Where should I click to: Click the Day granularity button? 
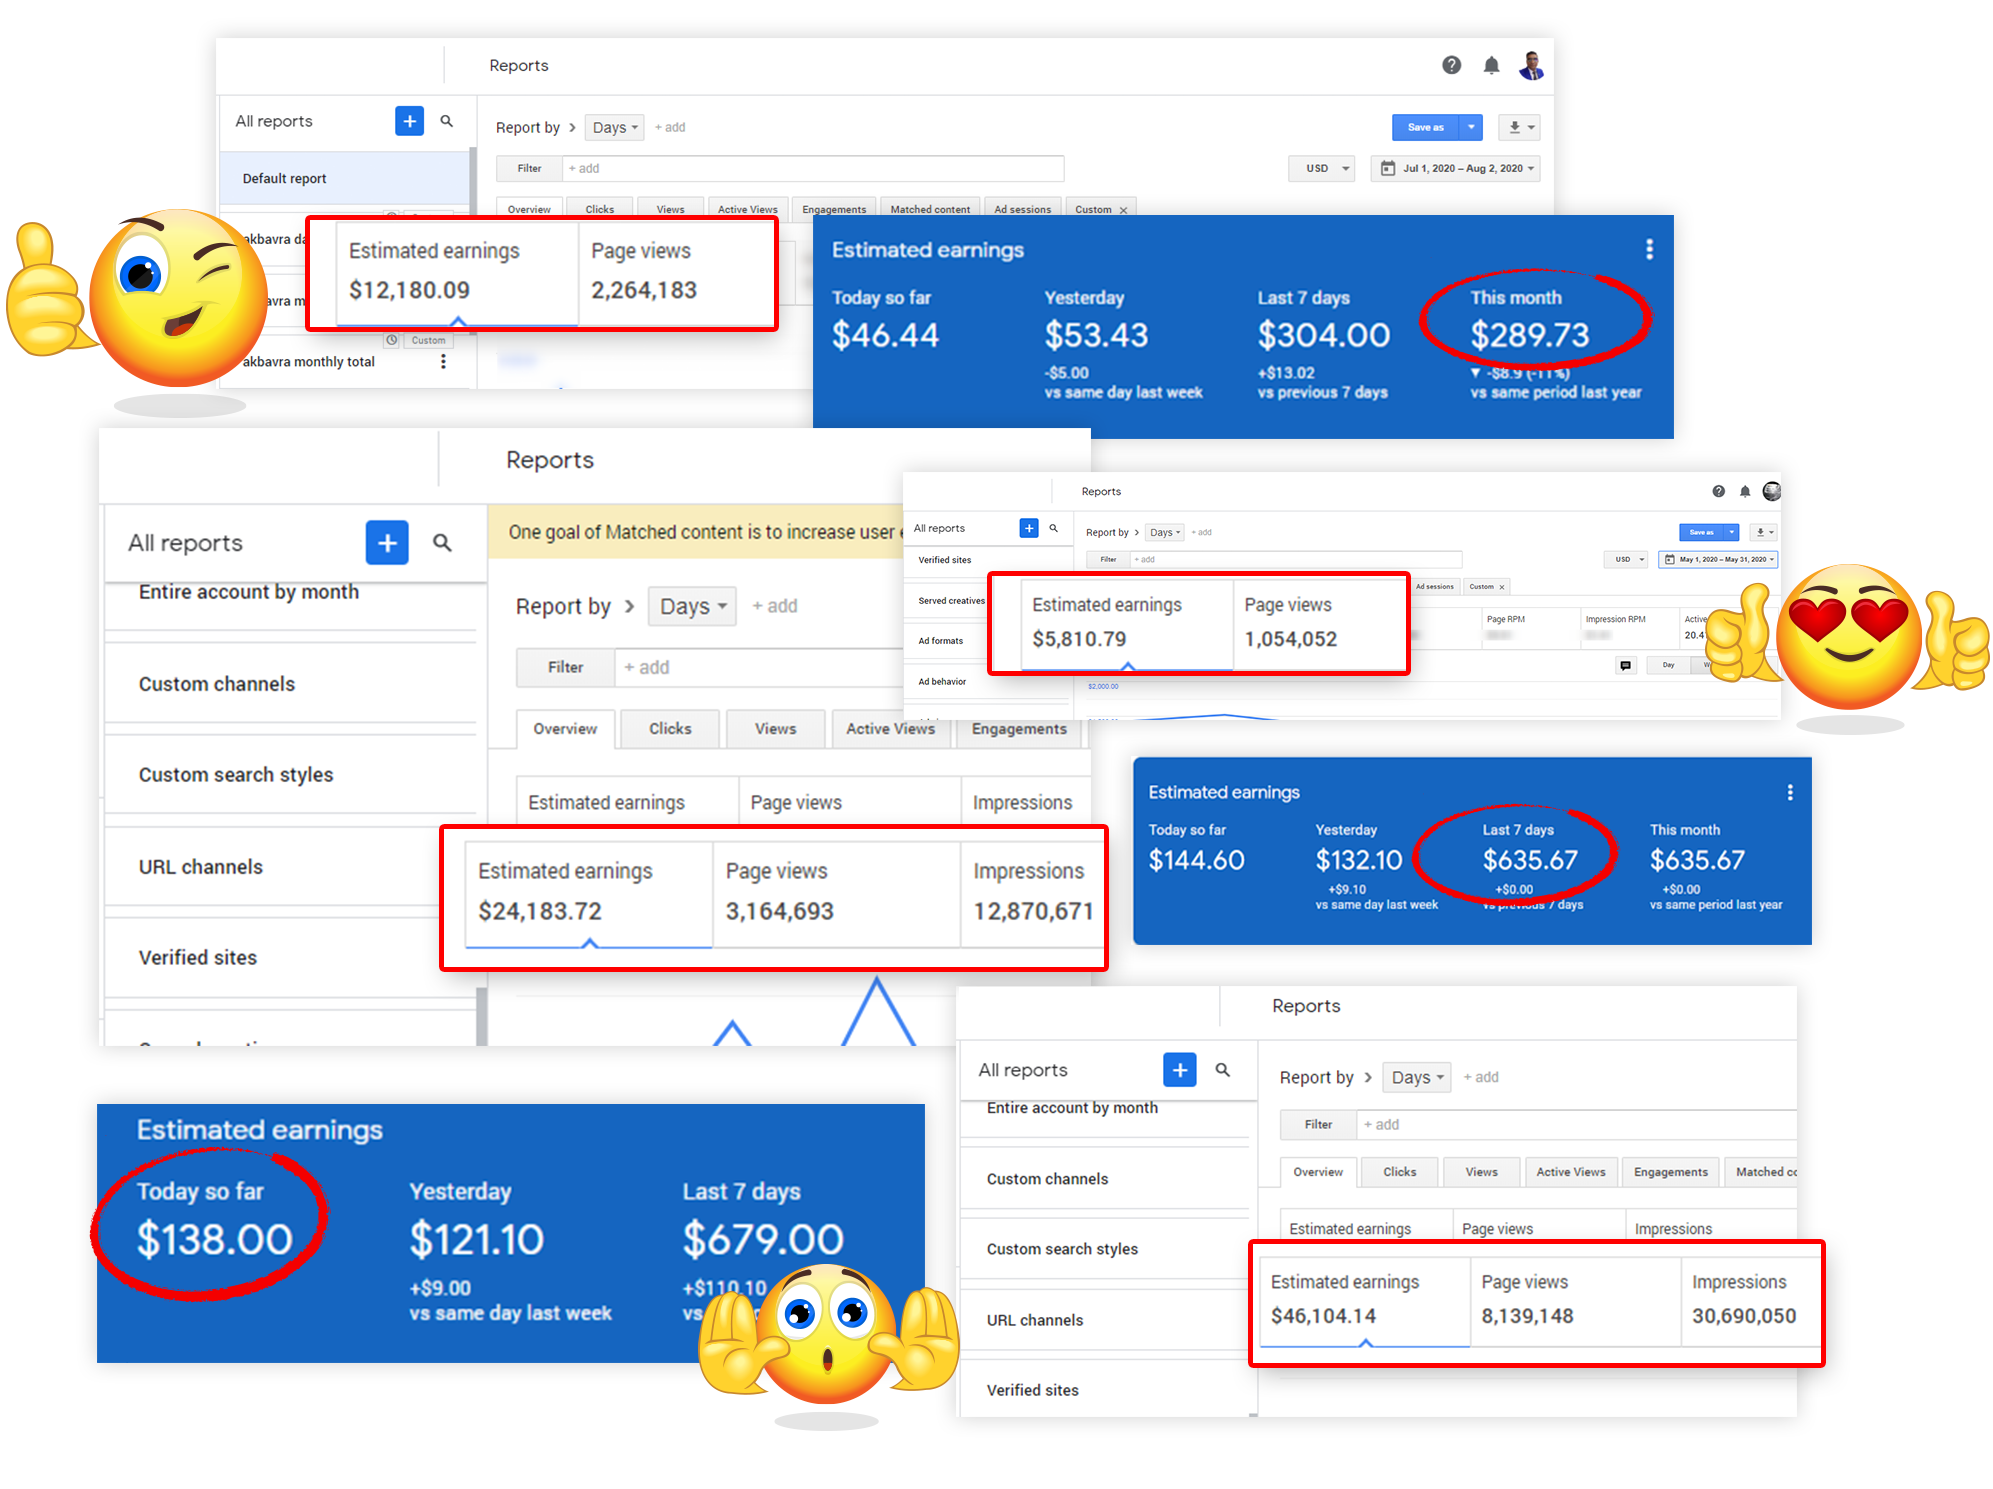coord(1668,665)
